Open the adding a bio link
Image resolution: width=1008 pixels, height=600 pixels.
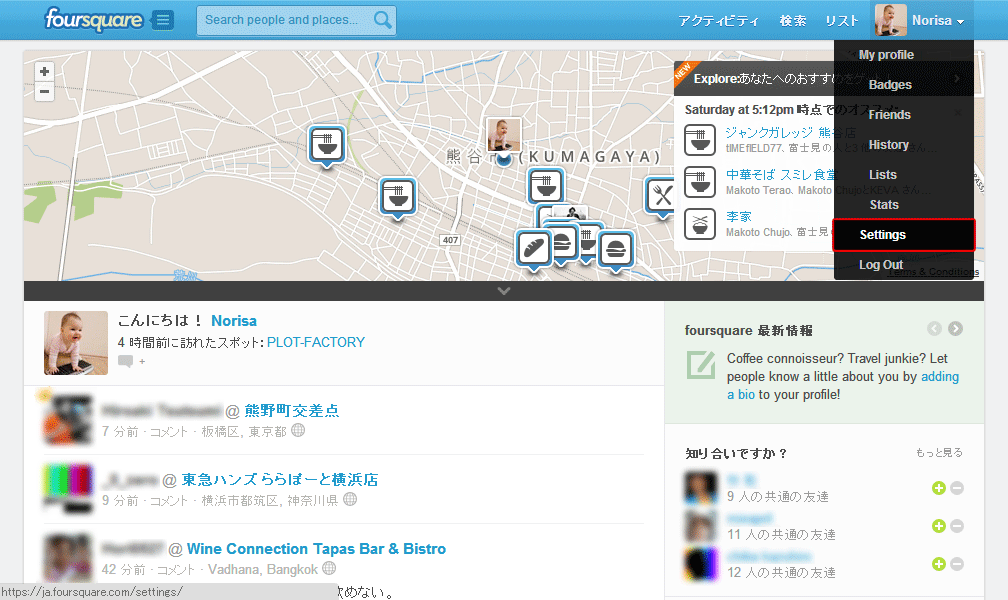pos(843,385)
